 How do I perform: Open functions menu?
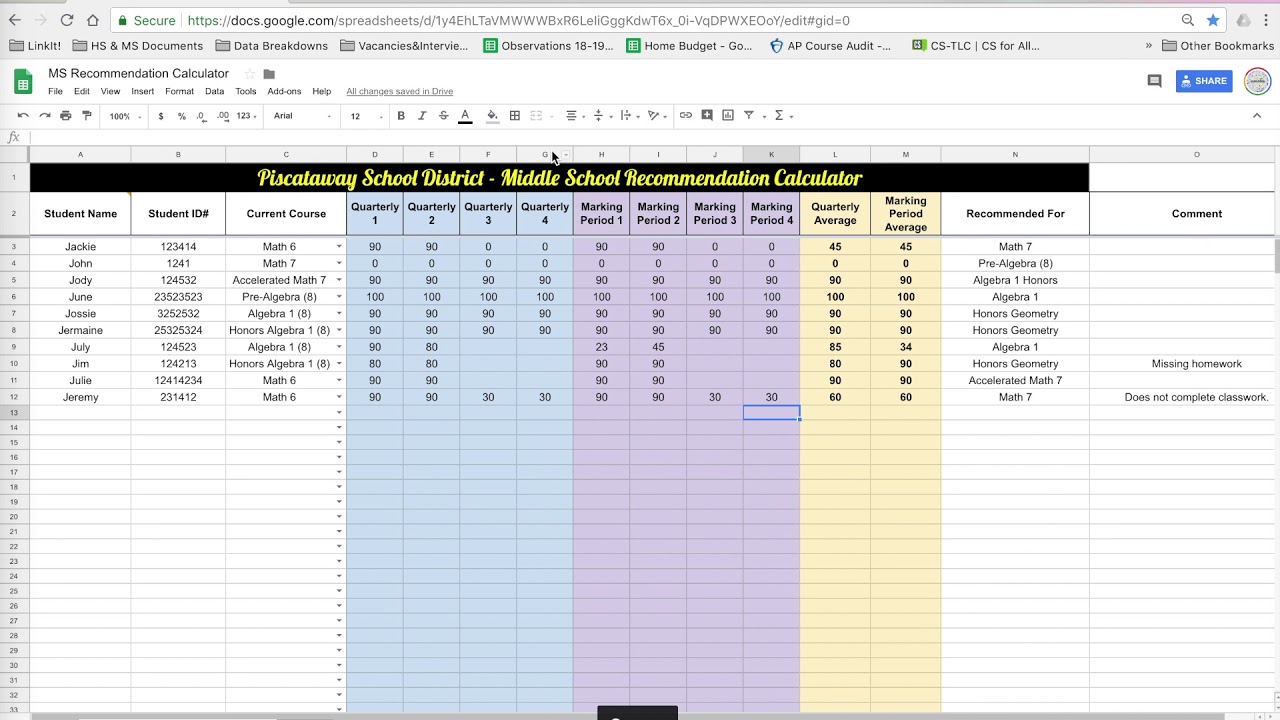pos(783,116)
